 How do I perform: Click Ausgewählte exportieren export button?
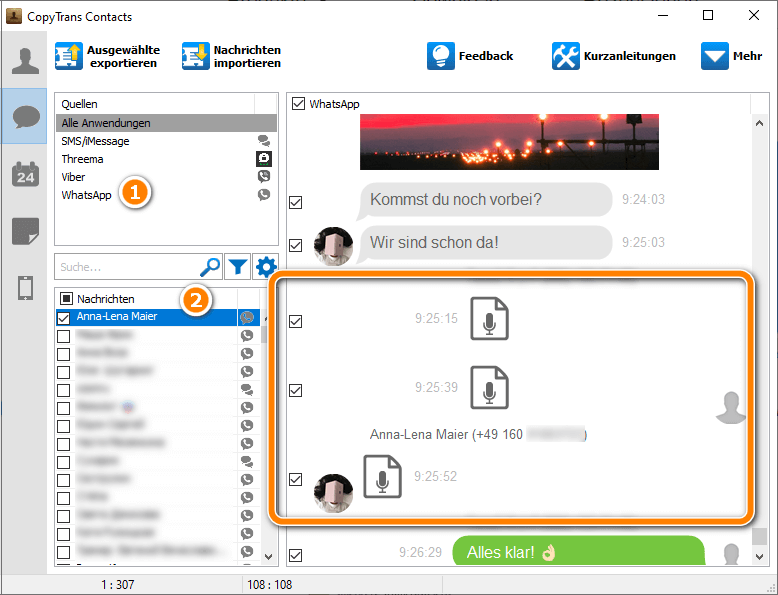coord(108,56)
